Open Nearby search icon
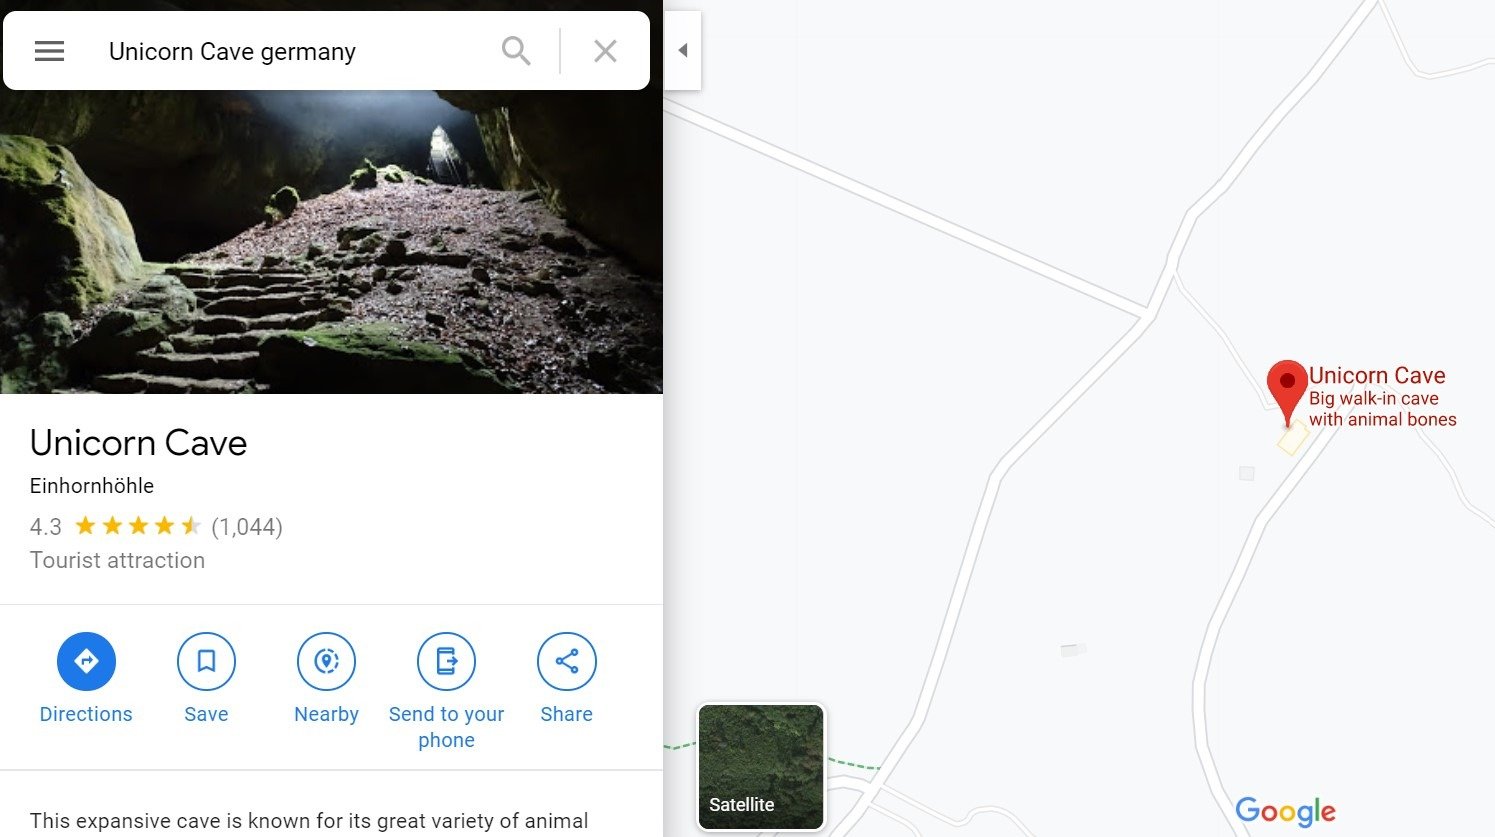 (326, 661)
